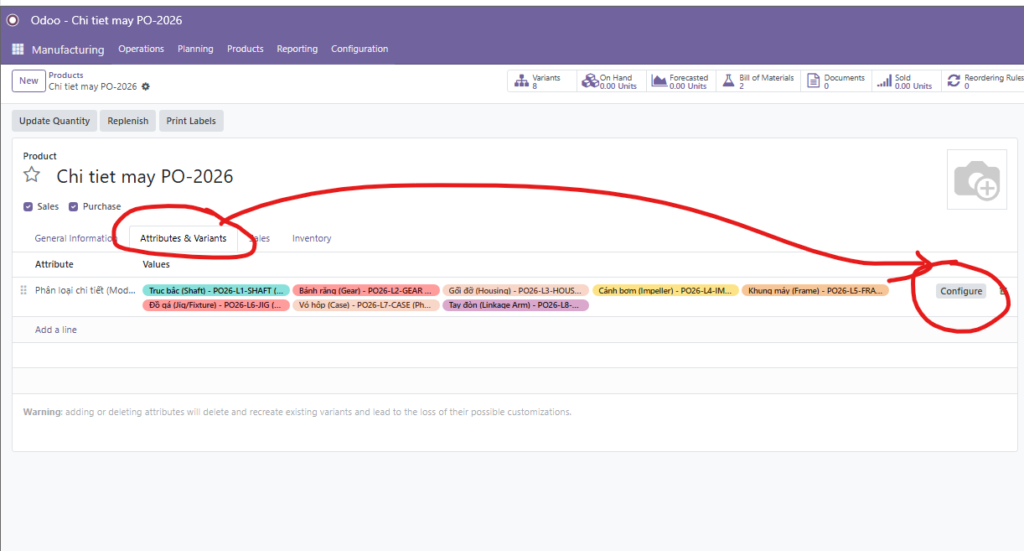Mark product as favorite with star

click(32, 176)
